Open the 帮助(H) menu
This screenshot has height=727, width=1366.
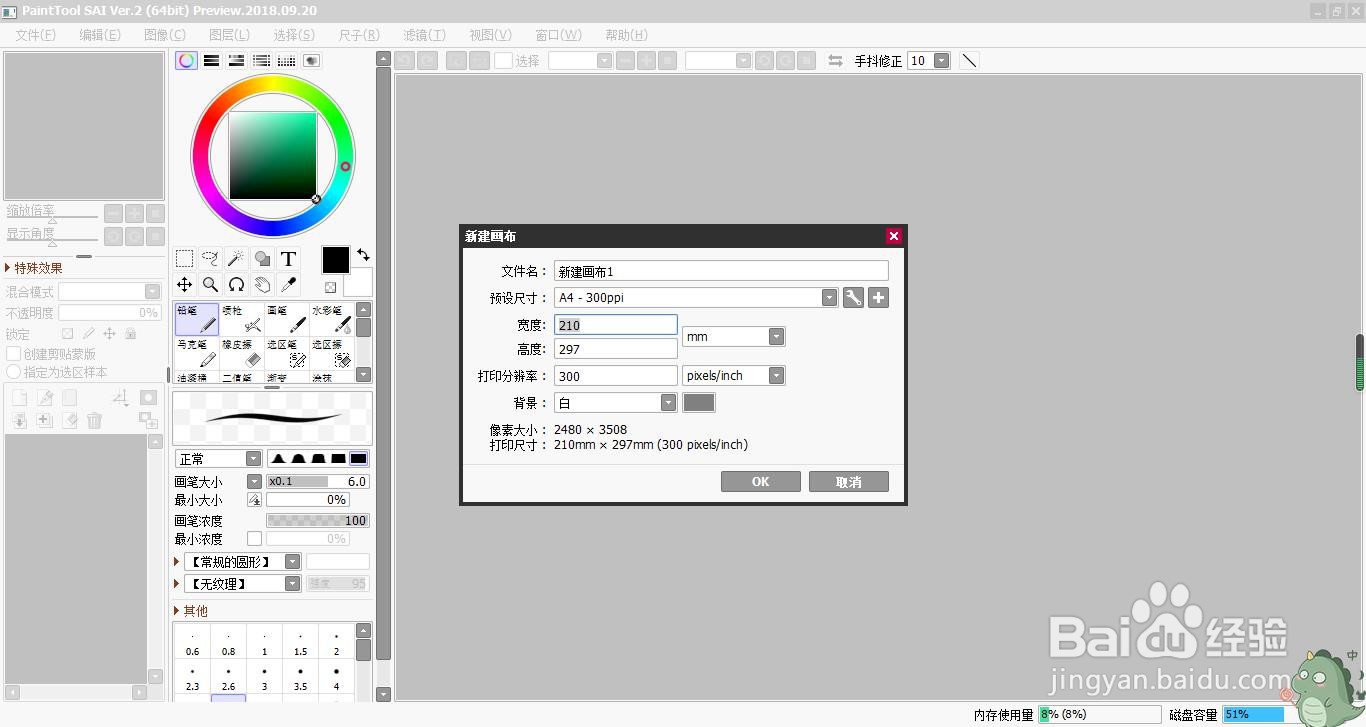click(x=626, y=35)
